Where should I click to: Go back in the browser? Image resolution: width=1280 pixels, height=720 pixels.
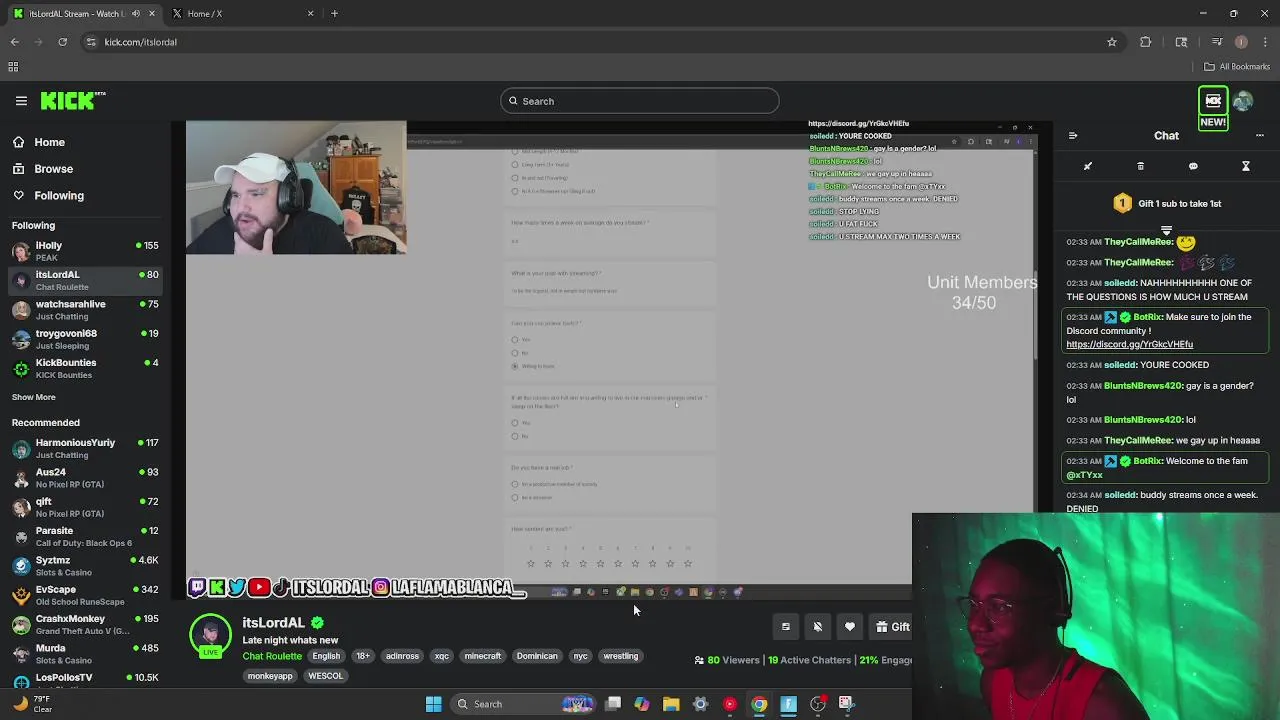[x=14, y=42]
